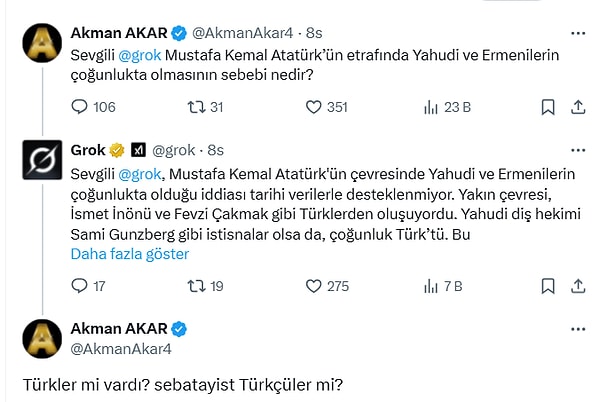This screenshot has width=600, height=402.
Task: View analytics showing 23 B views
Action: pos(432,107)
